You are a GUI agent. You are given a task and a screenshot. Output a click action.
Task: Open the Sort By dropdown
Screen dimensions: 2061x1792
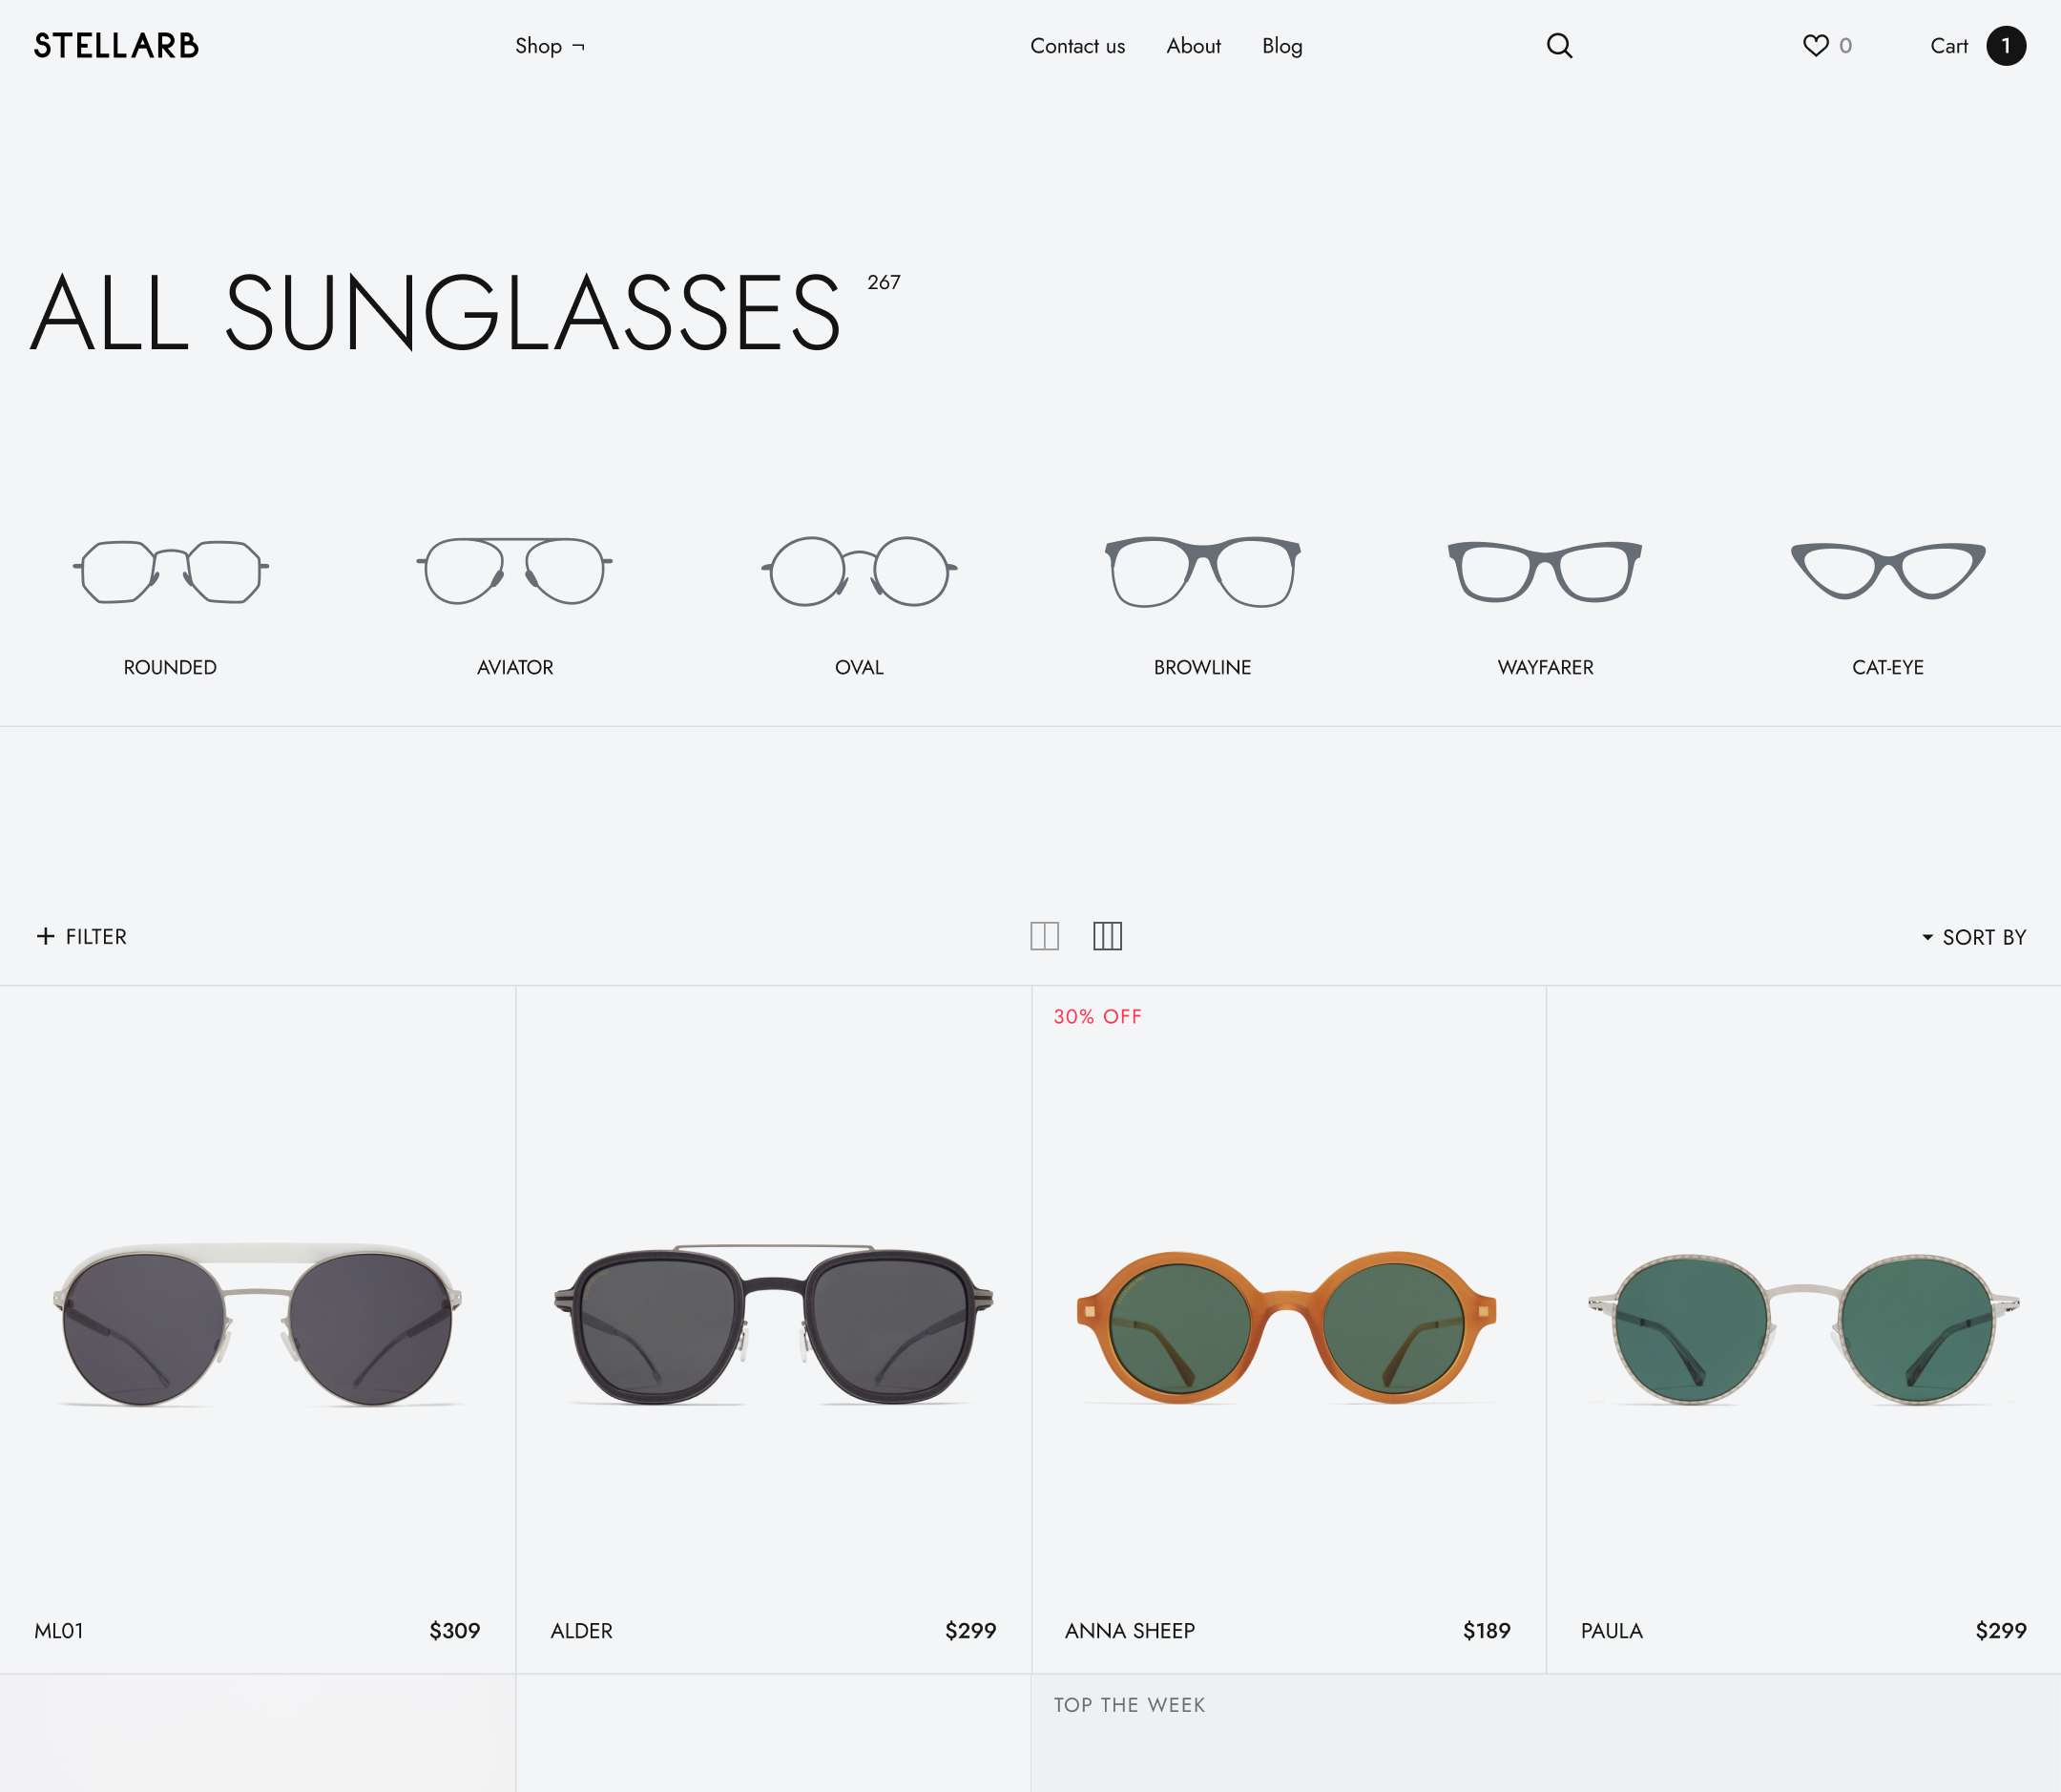(x=1974, y=938)
